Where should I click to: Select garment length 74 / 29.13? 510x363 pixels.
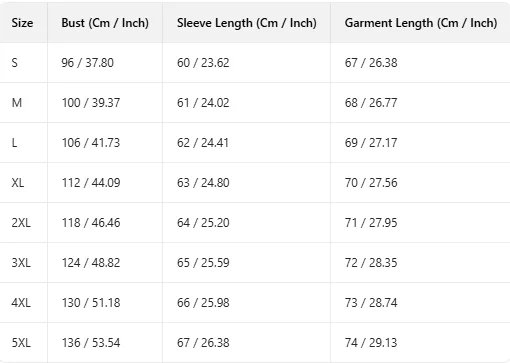pos(371,343)
